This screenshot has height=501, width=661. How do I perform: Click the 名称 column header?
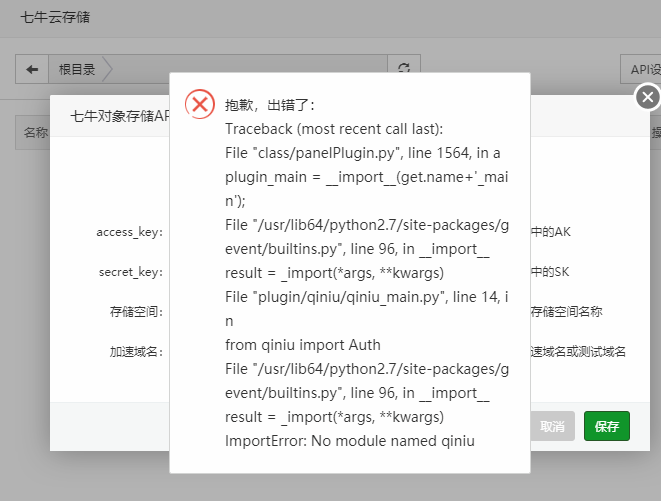35,132
